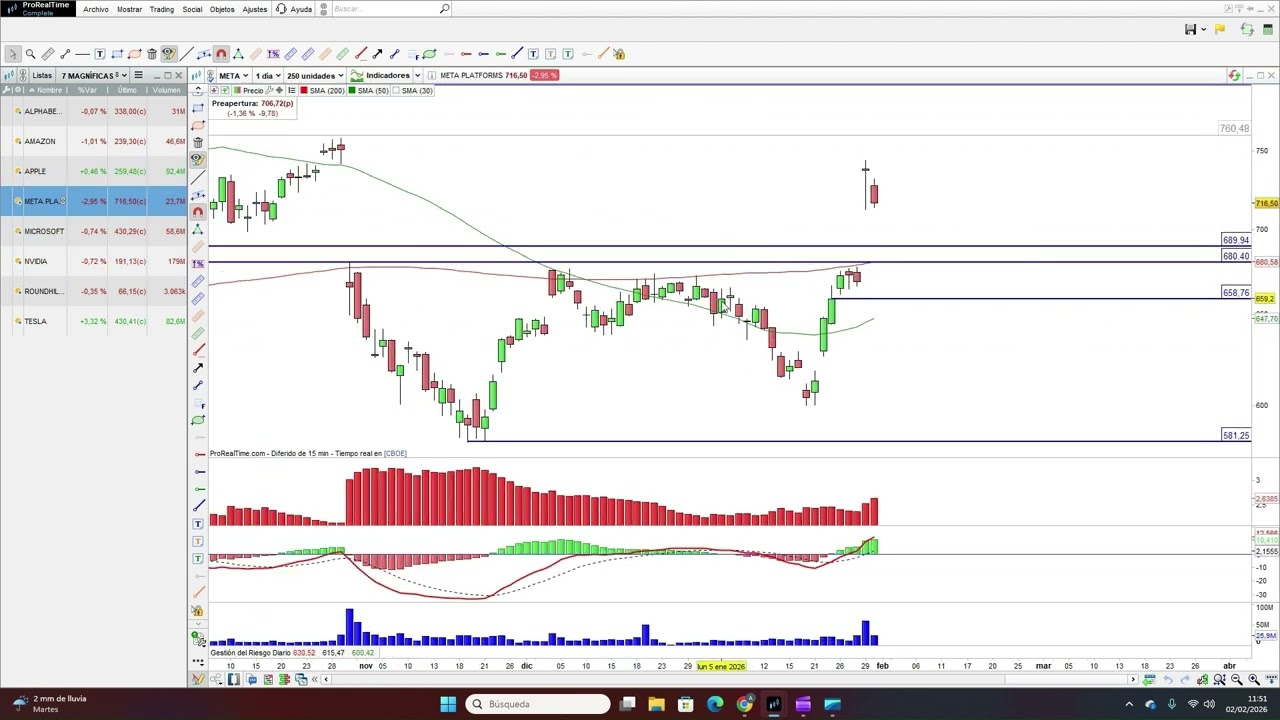Open the Mostrar menu
Image resolution: width=1280 pixels, height=720 pixels.
coord(129,9)
